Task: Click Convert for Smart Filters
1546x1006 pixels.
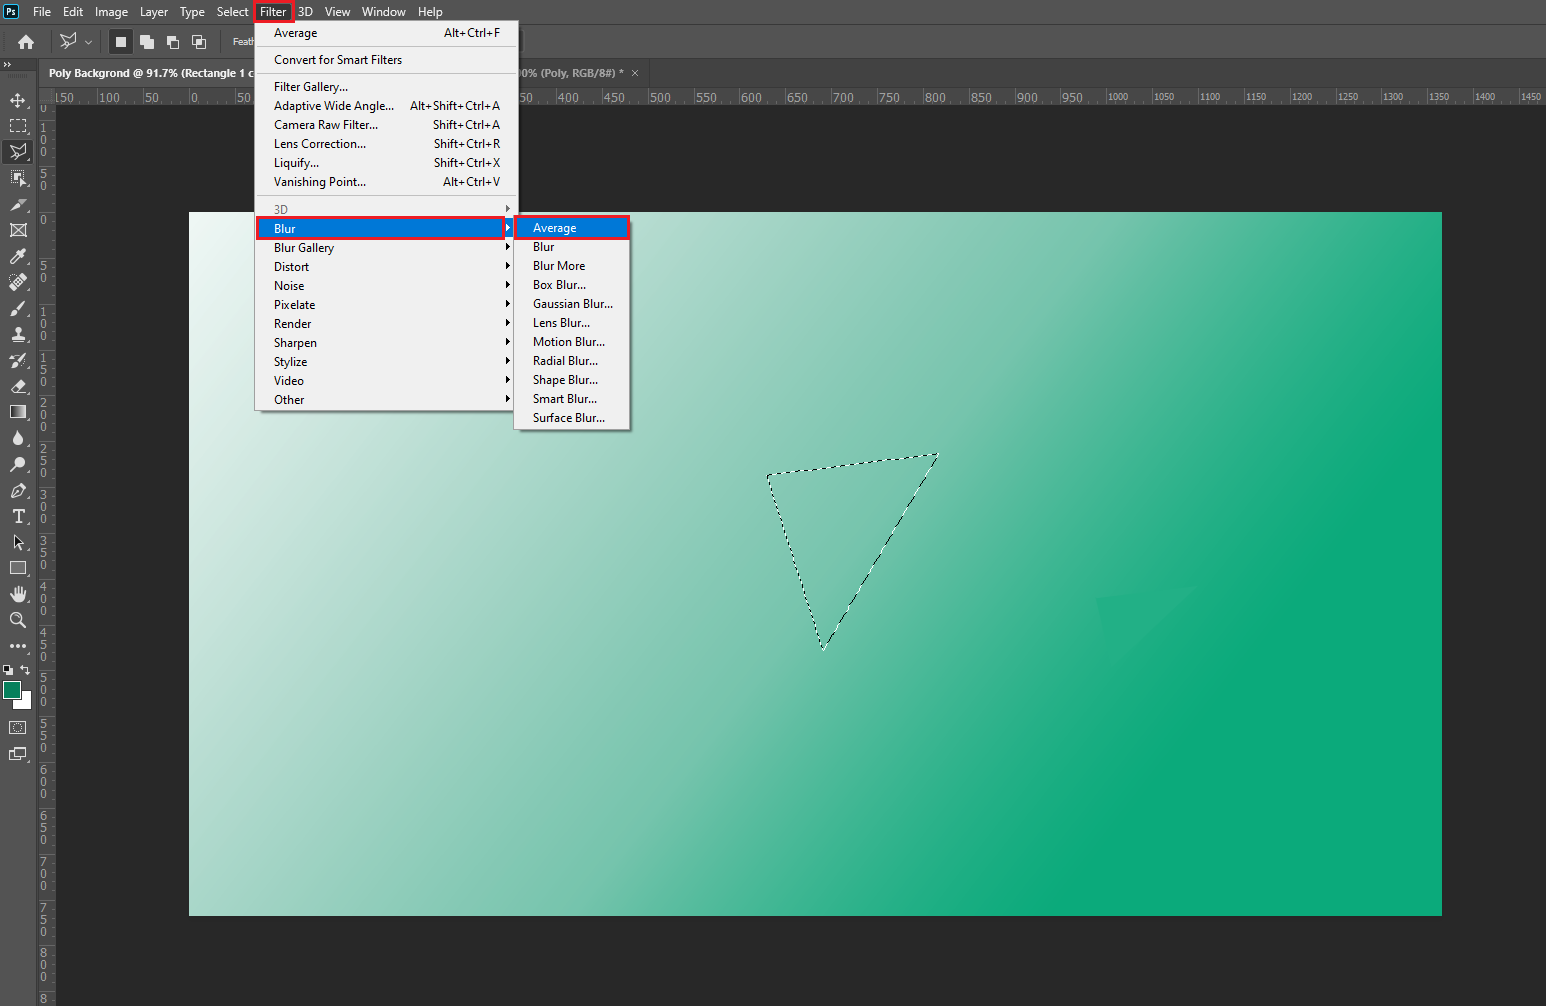Action: pyautogui.click(x=338, y=60)
